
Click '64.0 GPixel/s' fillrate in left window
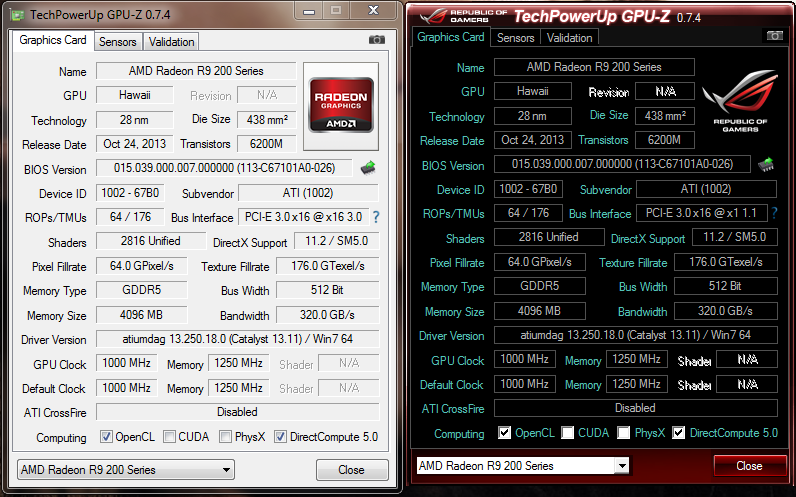[x=142, y=266]
